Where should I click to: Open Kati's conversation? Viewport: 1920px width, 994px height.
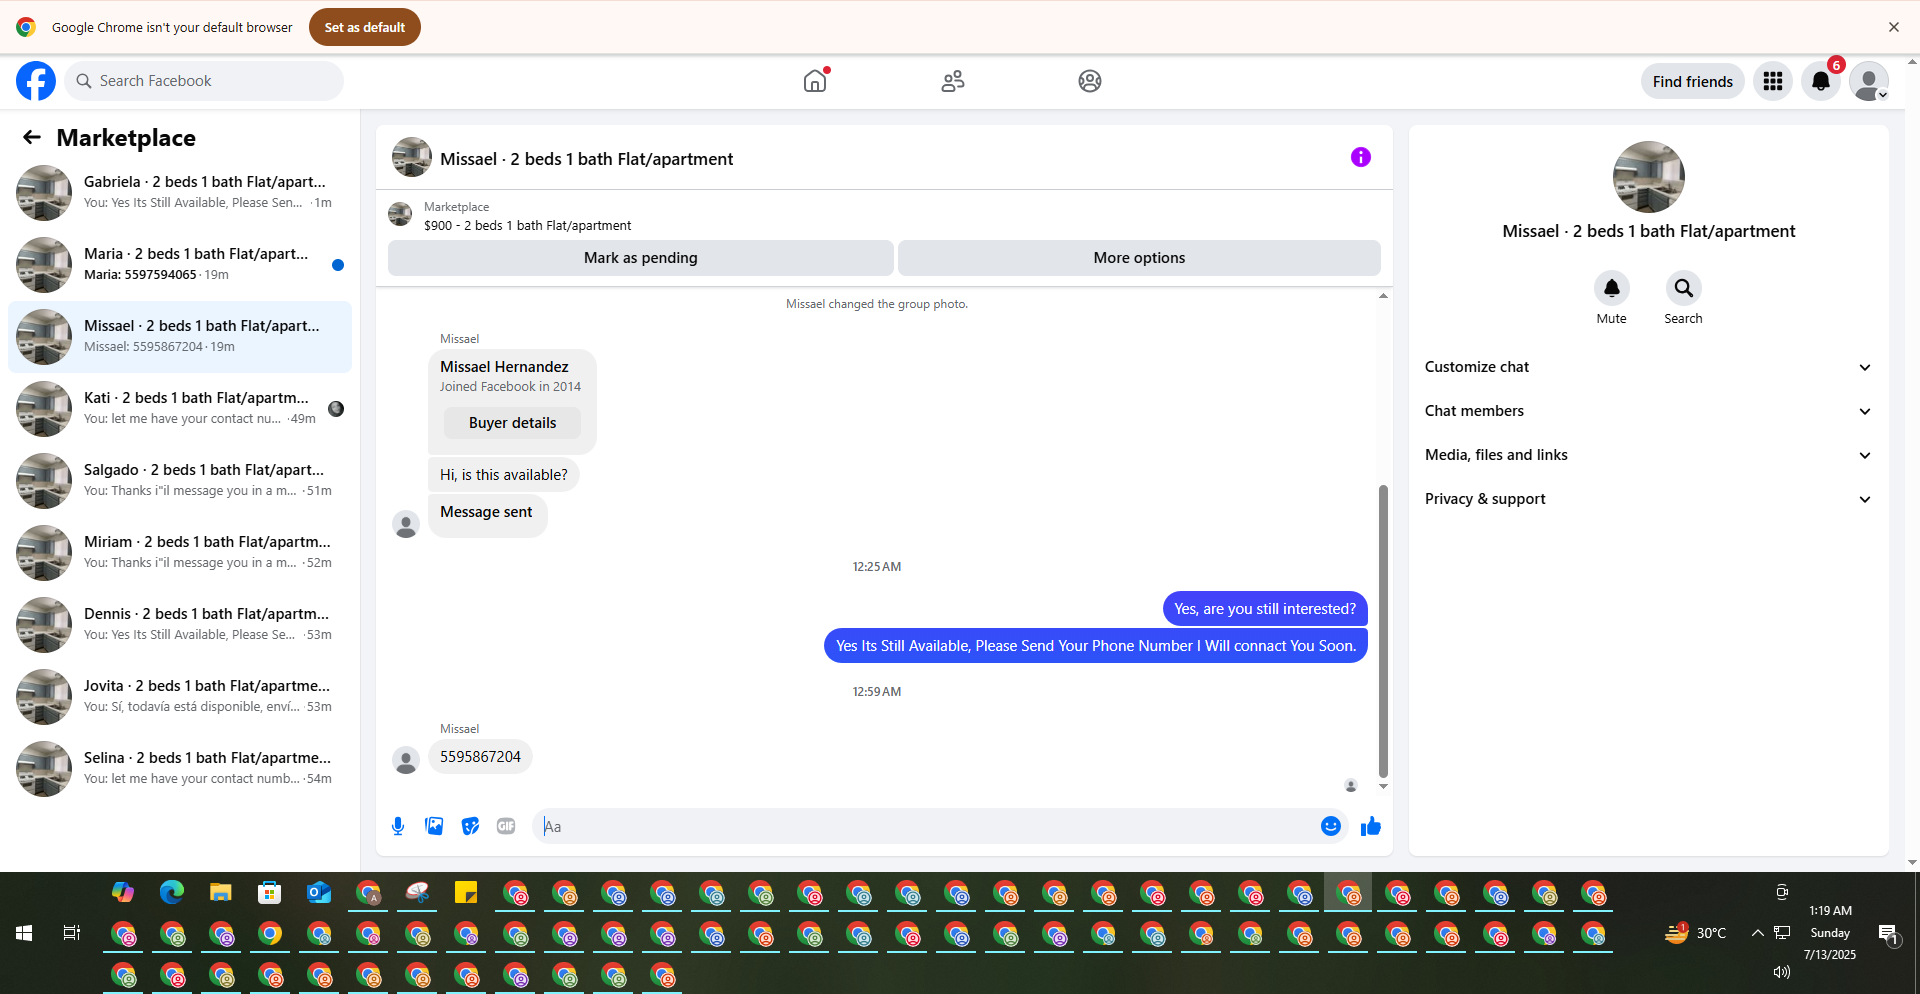point(180,408)
